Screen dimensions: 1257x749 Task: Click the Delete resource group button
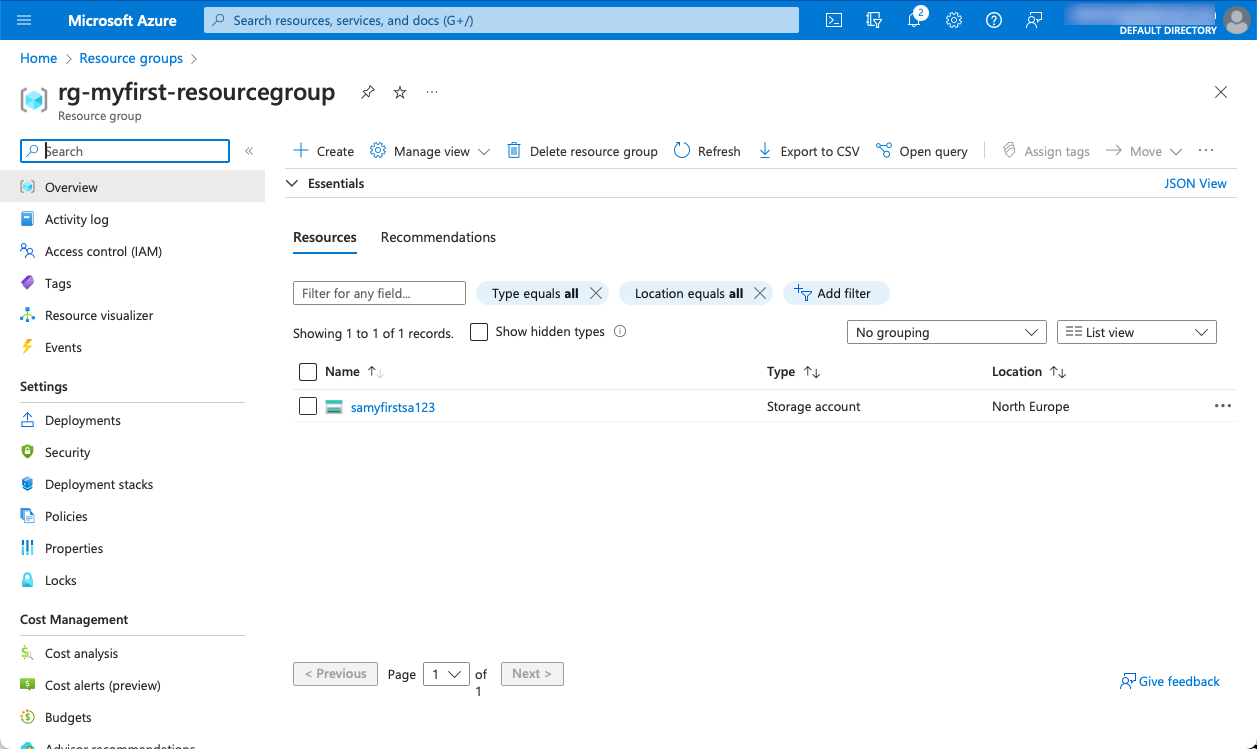[x=582, y=151]
